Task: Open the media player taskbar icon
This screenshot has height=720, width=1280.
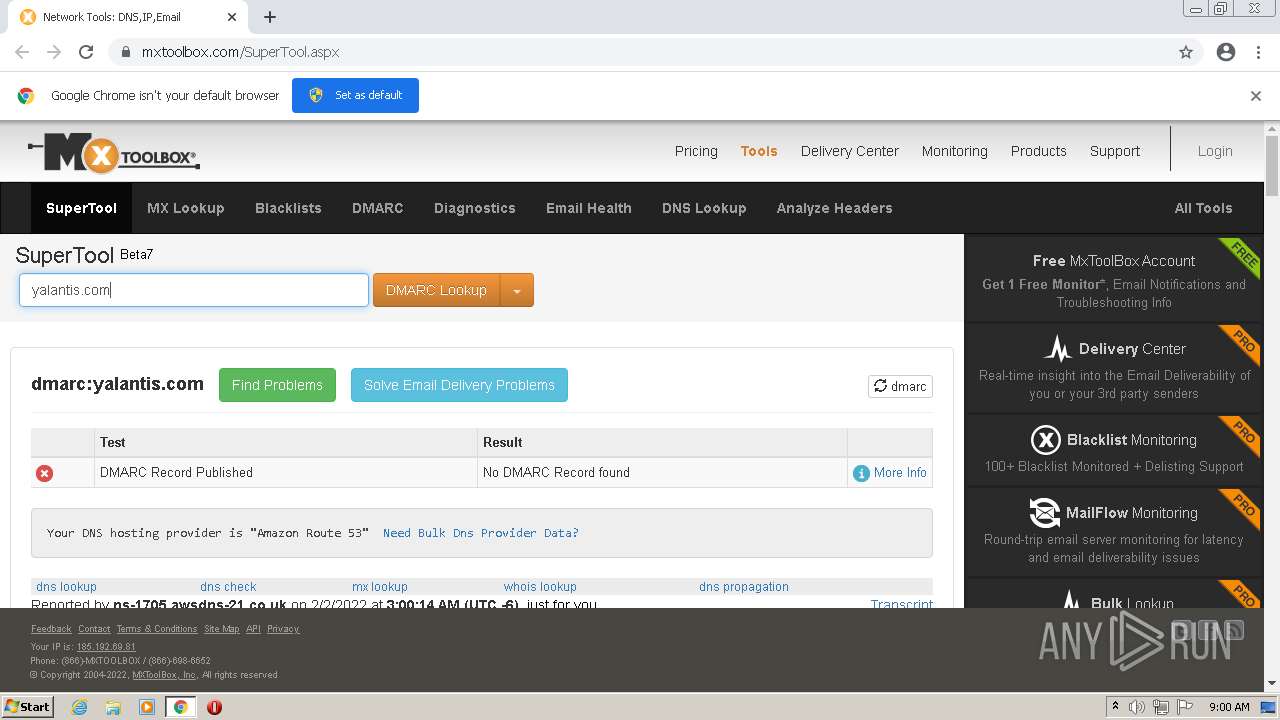Action: (x=147, y=707)
